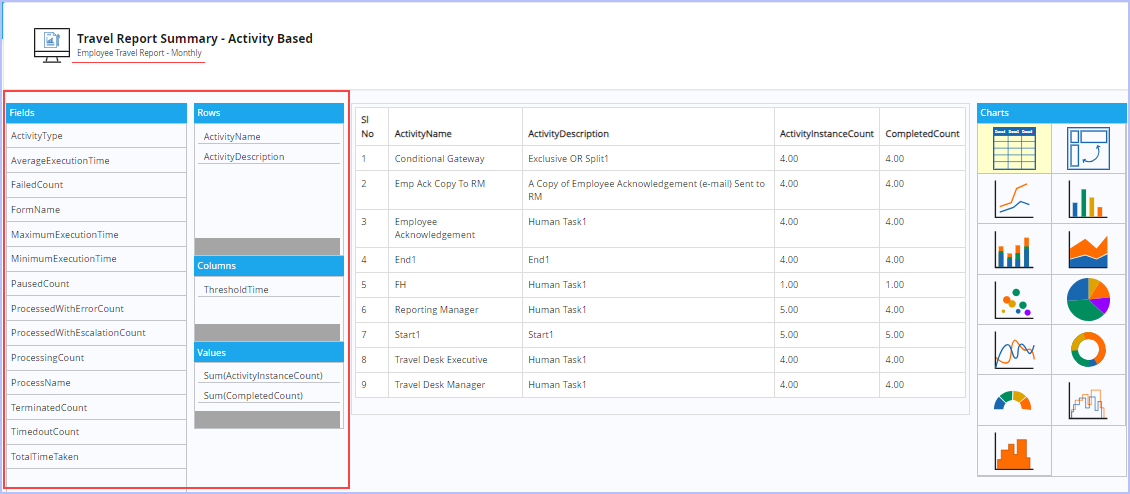This screenshot has width=1130, height=494.
Task: Click the Travel Report Summary title
Action: tap(195, 38)
